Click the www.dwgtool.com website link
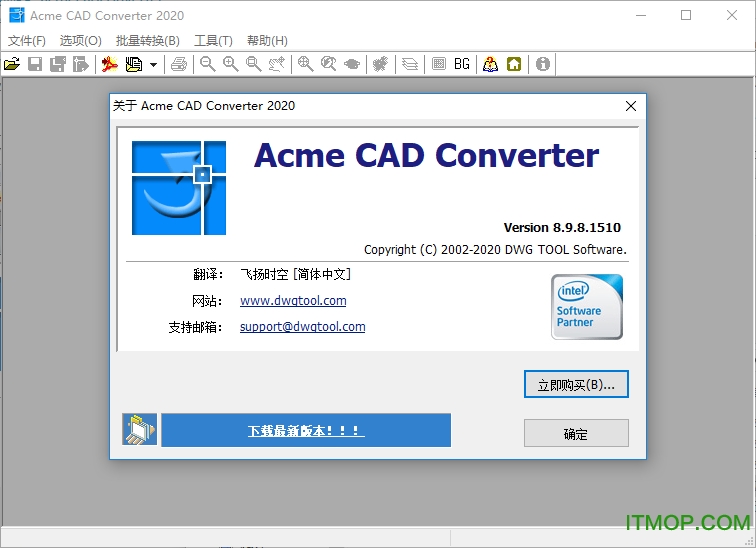This screenshot has height=548, width=756. pyautogui.click(x=293, y=301)
